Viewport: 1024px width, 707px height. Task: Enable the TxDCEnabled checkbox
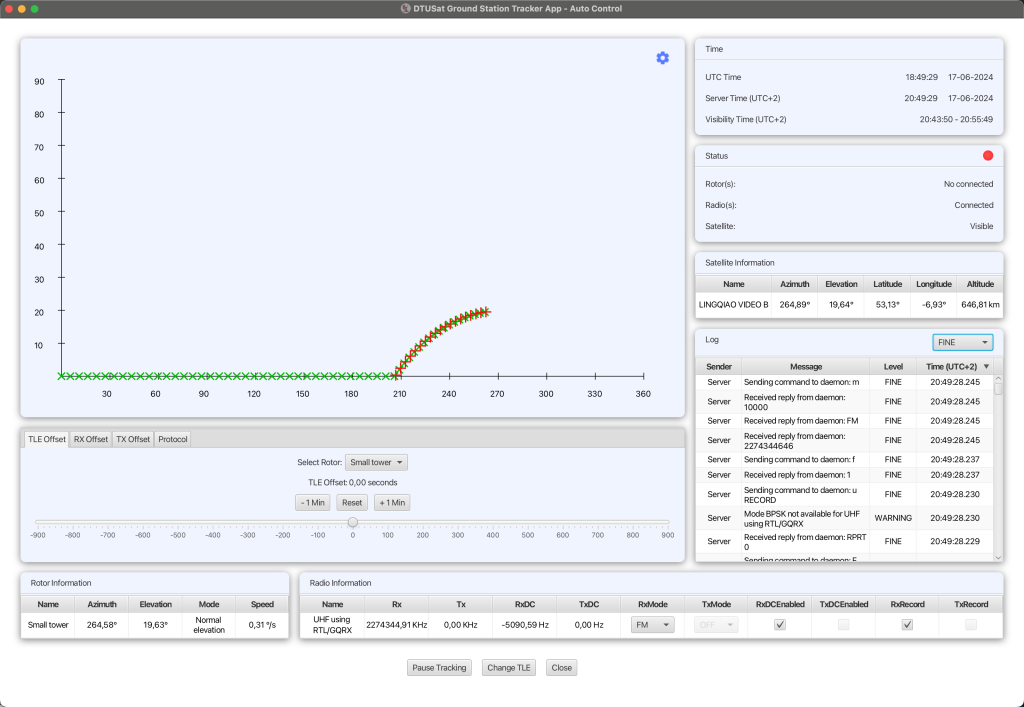843,625
